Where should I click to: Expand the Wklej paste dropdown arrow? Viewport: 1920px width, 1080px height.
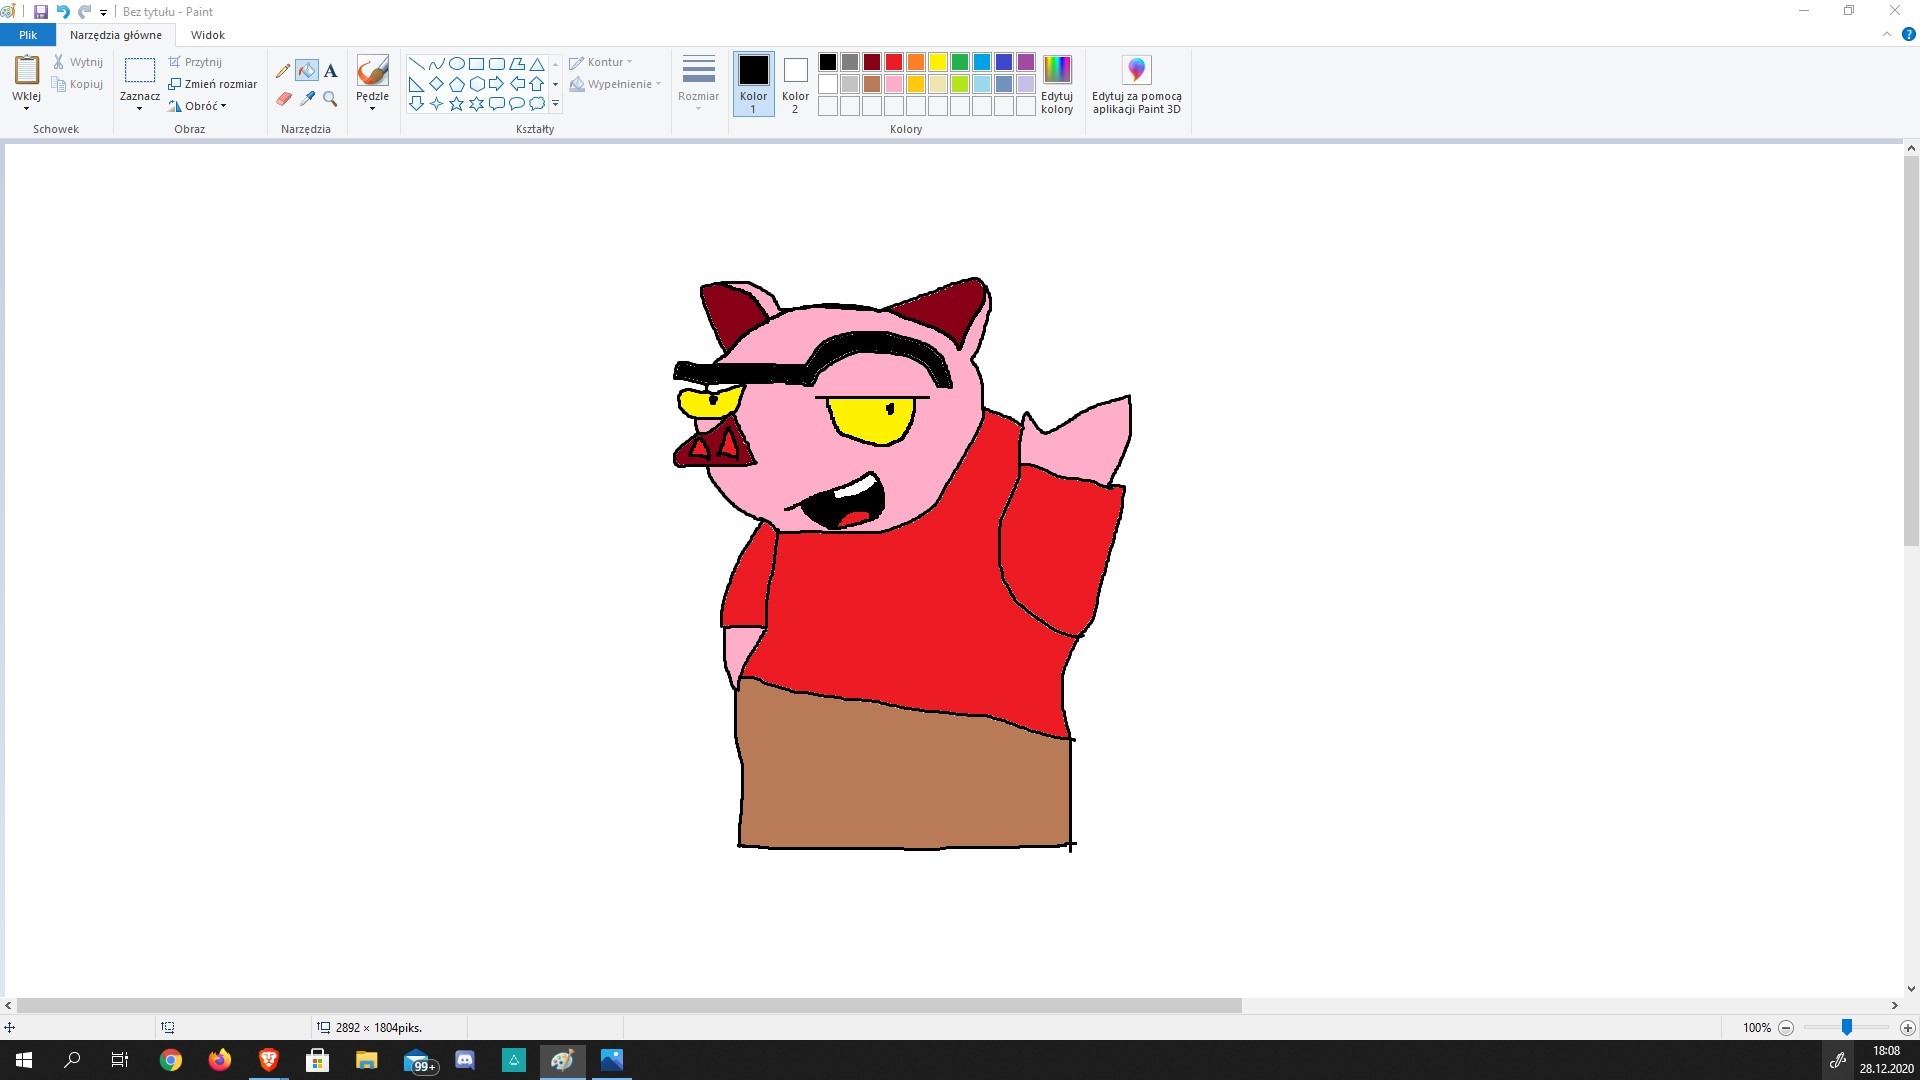(26, 108)
